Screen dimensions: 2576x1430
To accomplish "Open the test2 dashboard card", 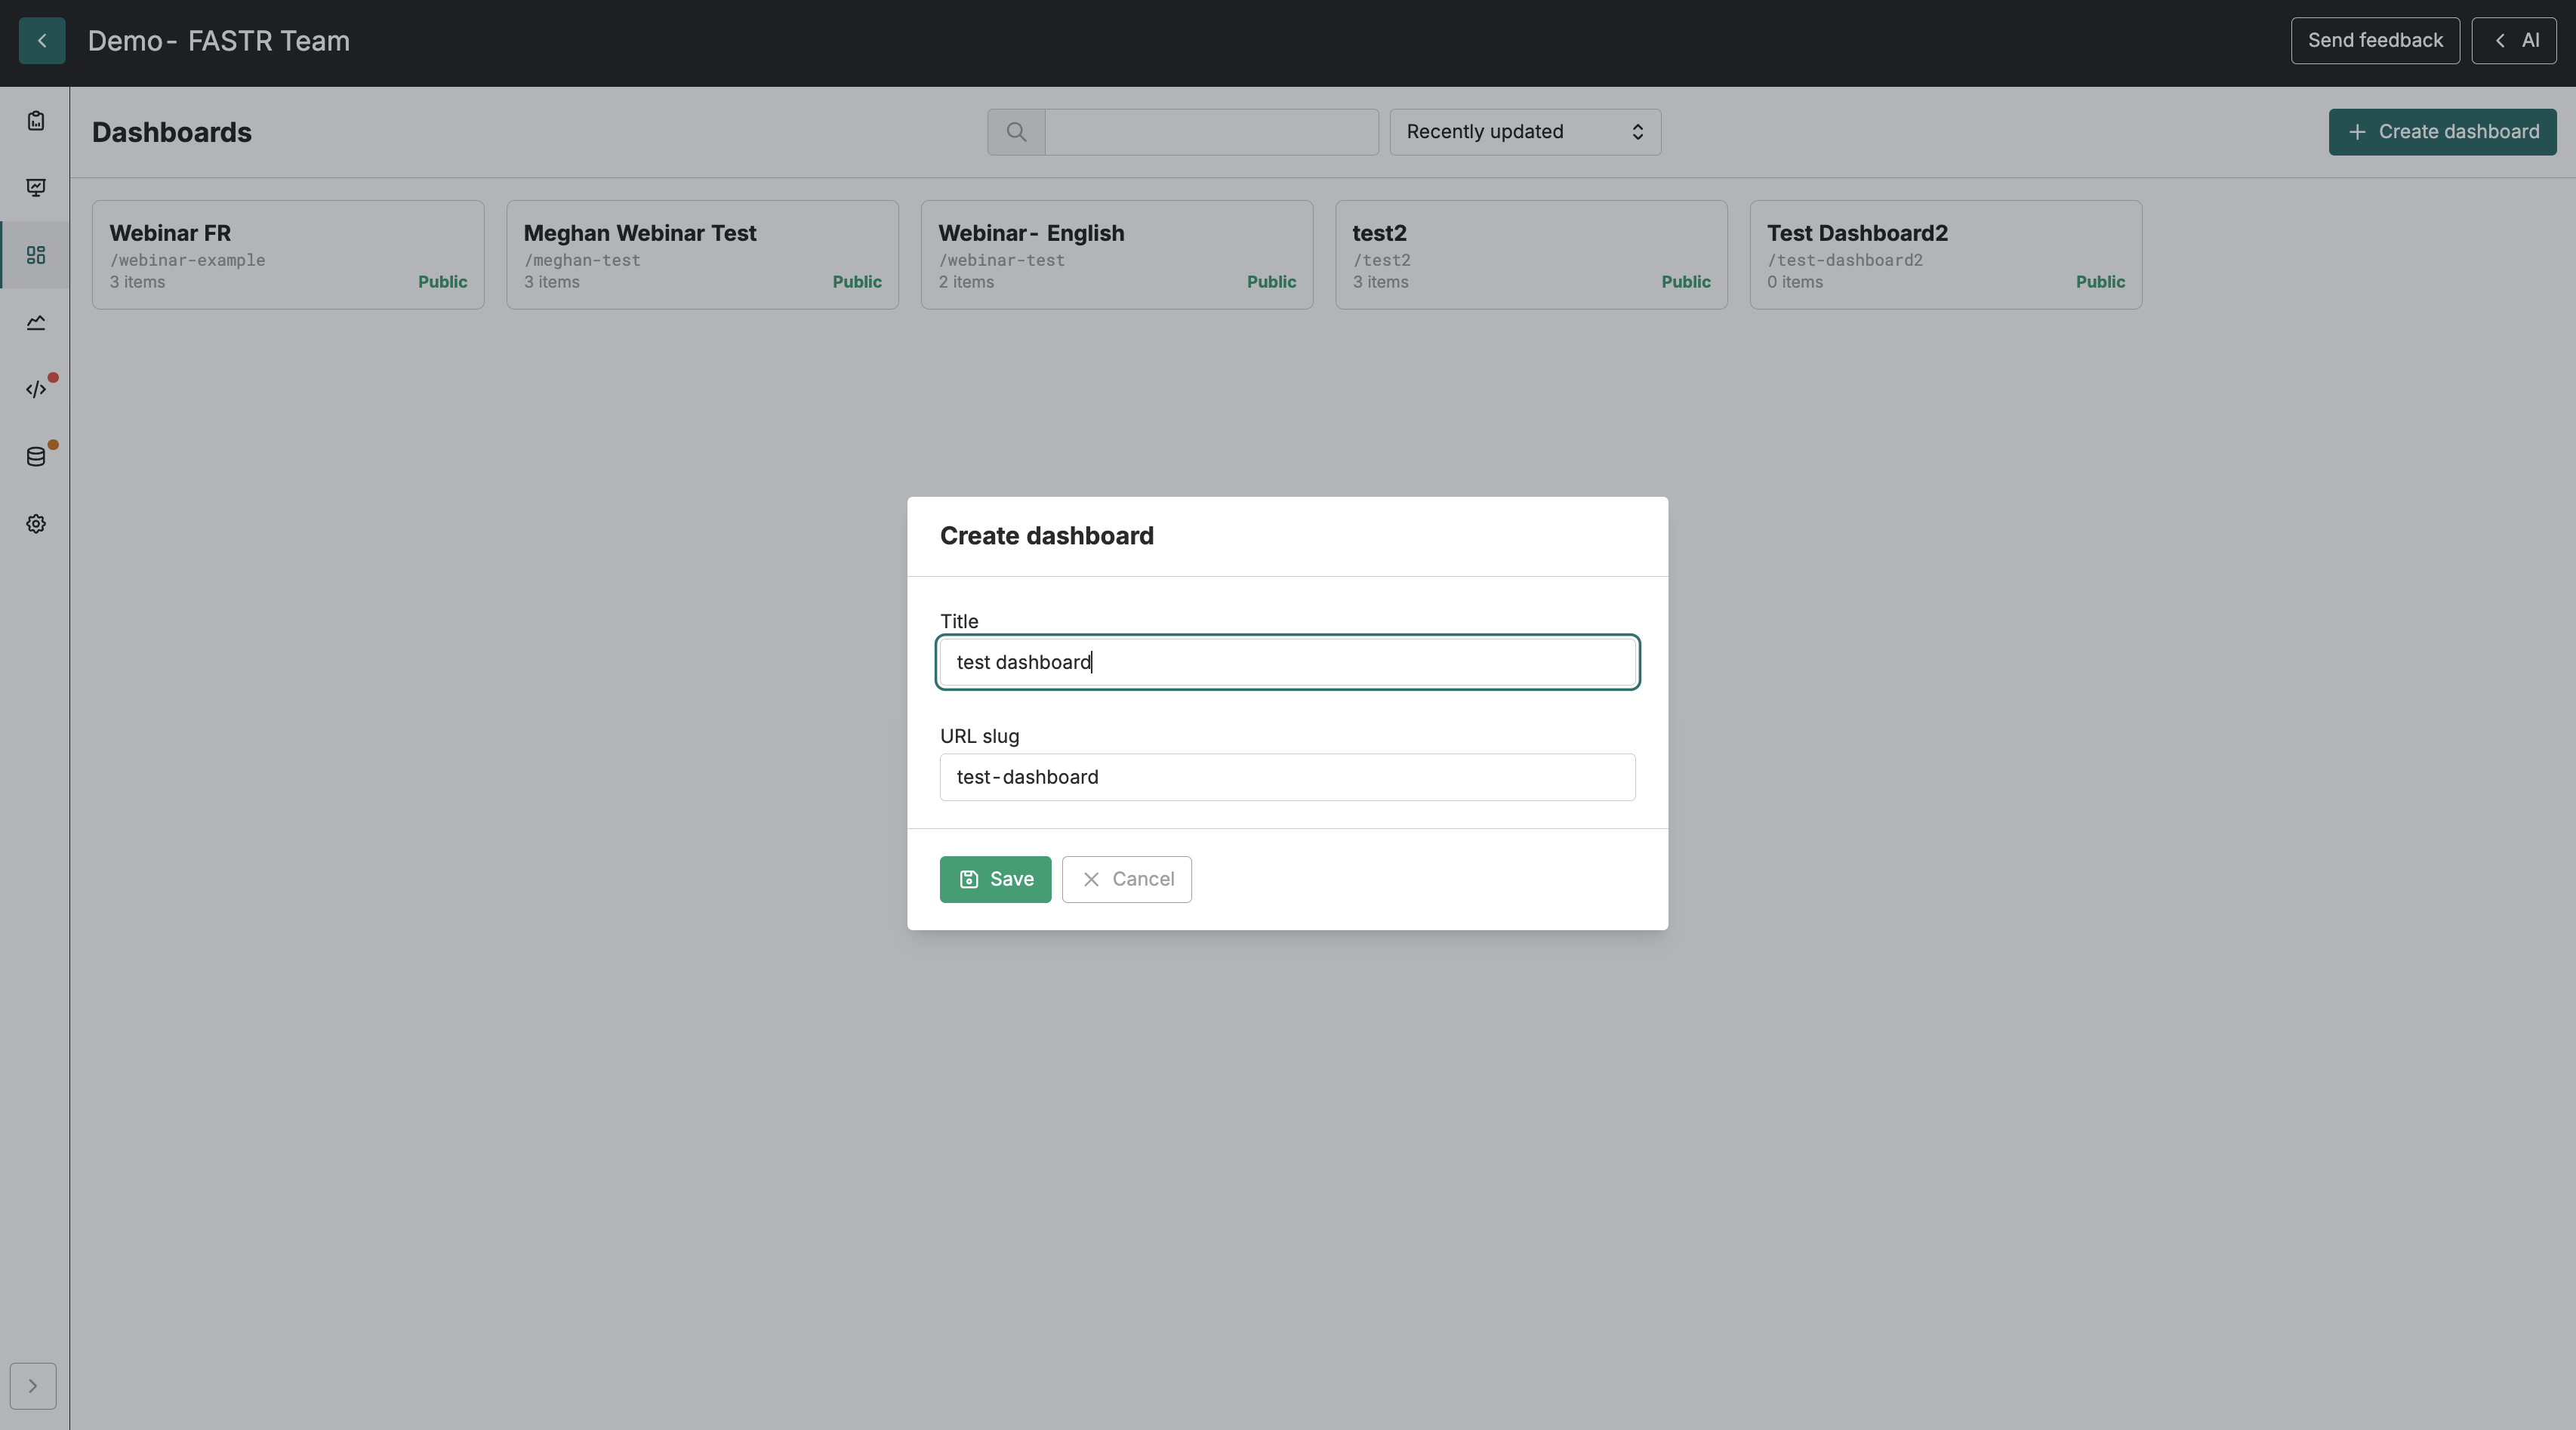I will click(x=1531, y=255).
